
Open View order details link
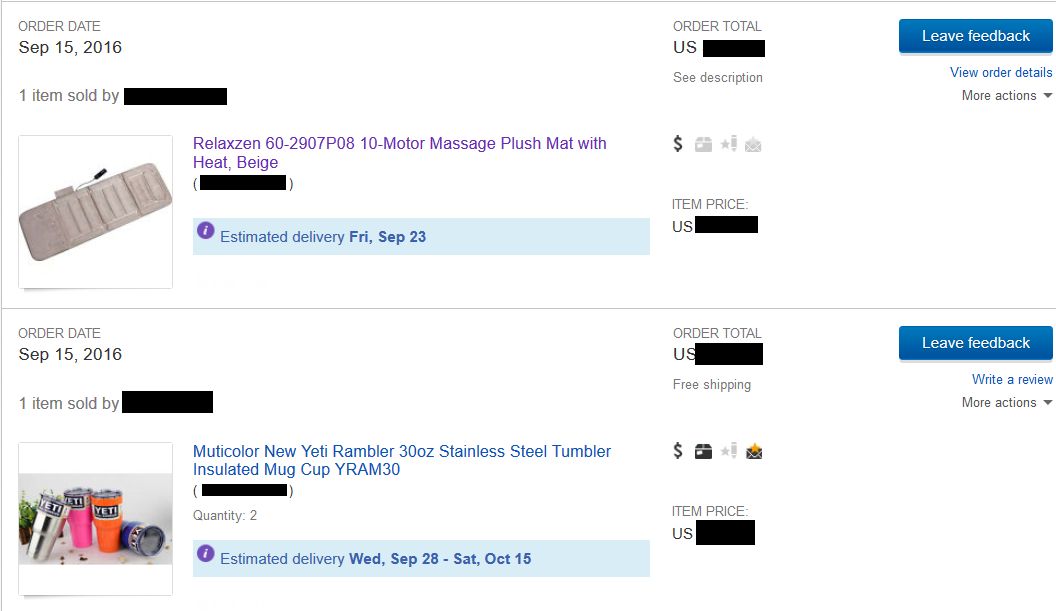(x=1000, y=72)
